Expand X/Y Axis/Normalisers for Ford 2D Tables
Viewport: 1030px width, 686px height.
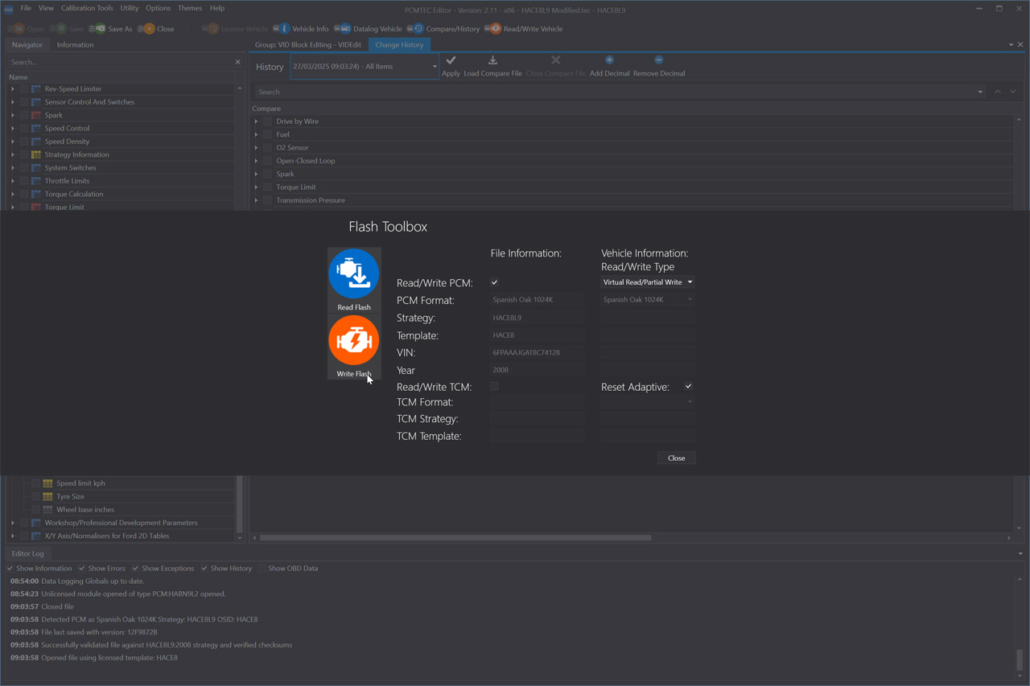point(12,536)
